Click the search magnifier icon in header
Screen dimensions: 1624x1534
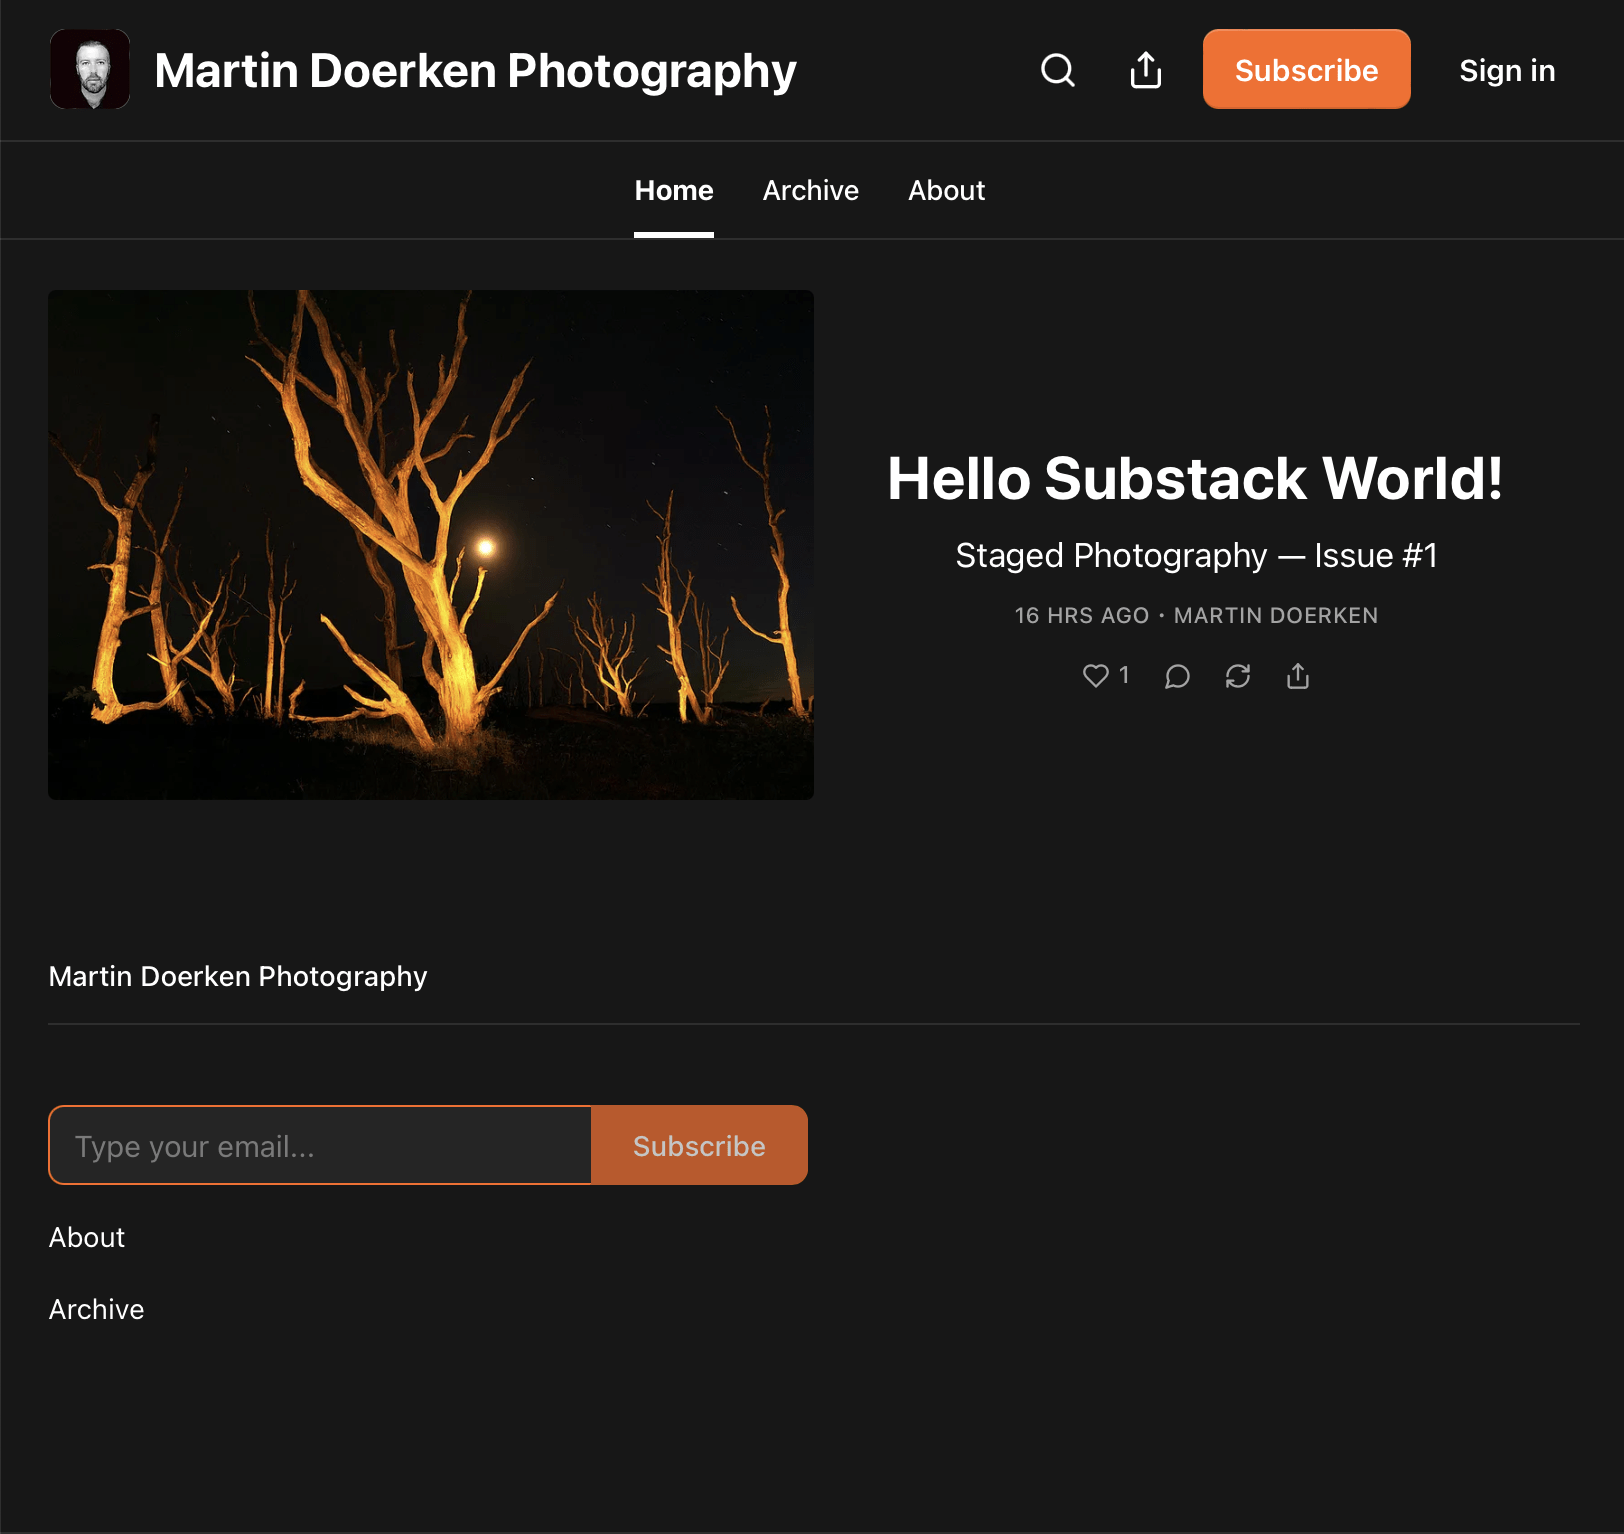click(x=1057, y=71)
